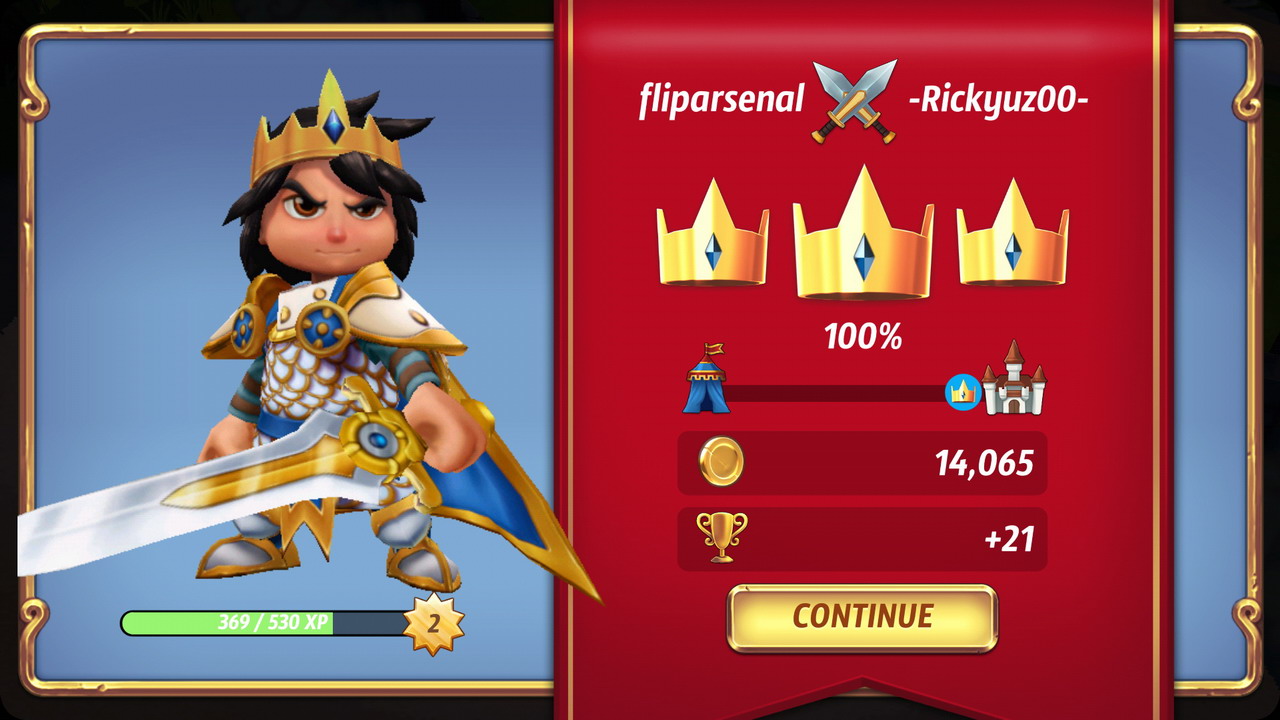Tap the crossed swords versus icon
The image size is (1280, 720).
[x=855, y=101]
